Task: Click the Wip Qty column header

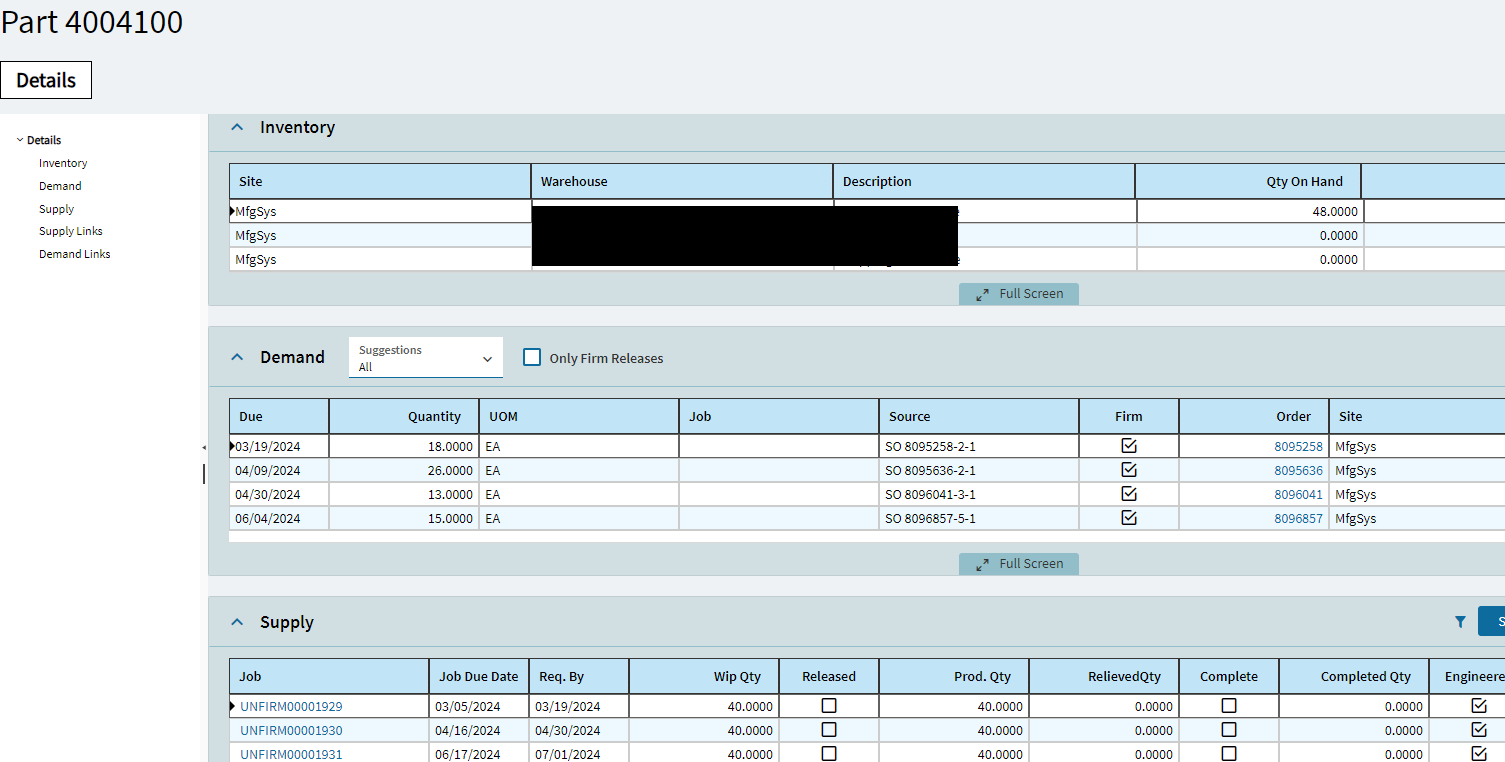Action: [x=704, y=676]
